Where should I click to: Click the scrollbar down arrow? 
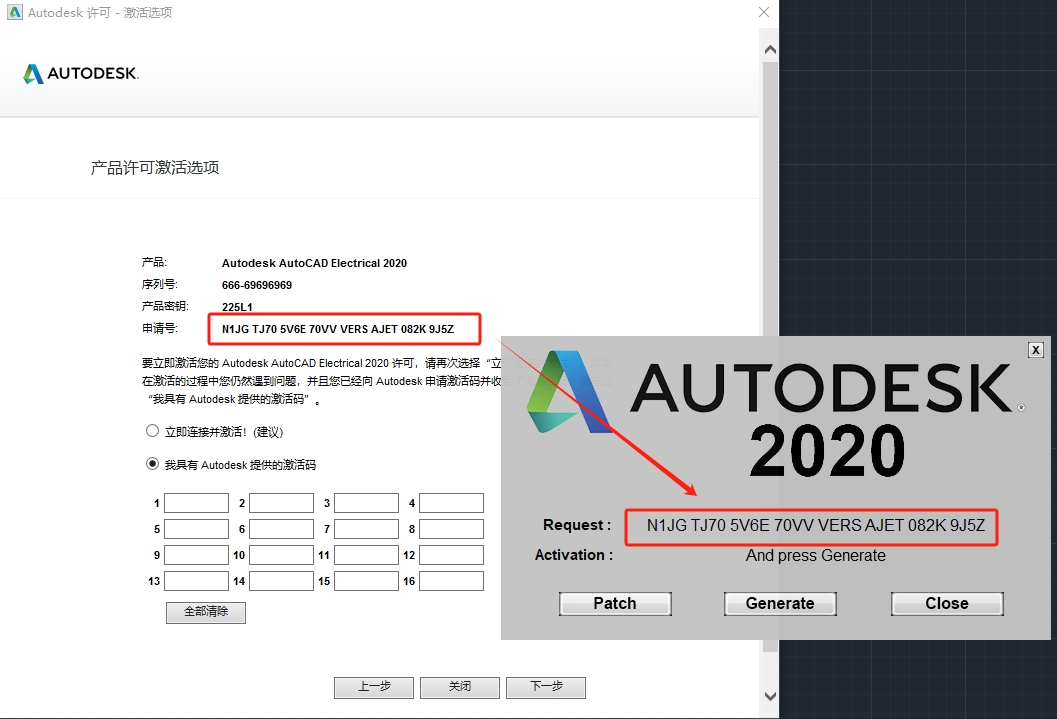769,695
